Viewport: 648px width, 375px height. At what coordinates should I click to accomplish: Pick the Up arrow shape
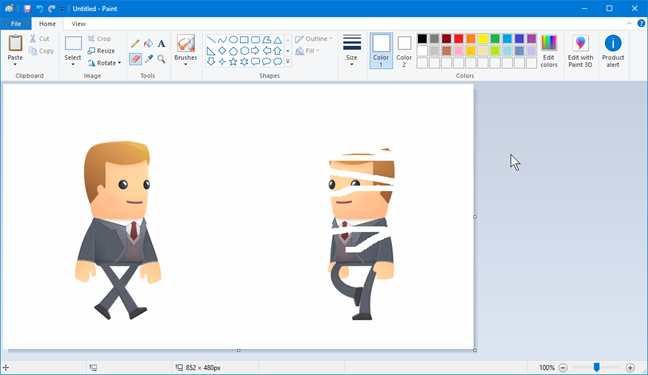coord(278,51)
